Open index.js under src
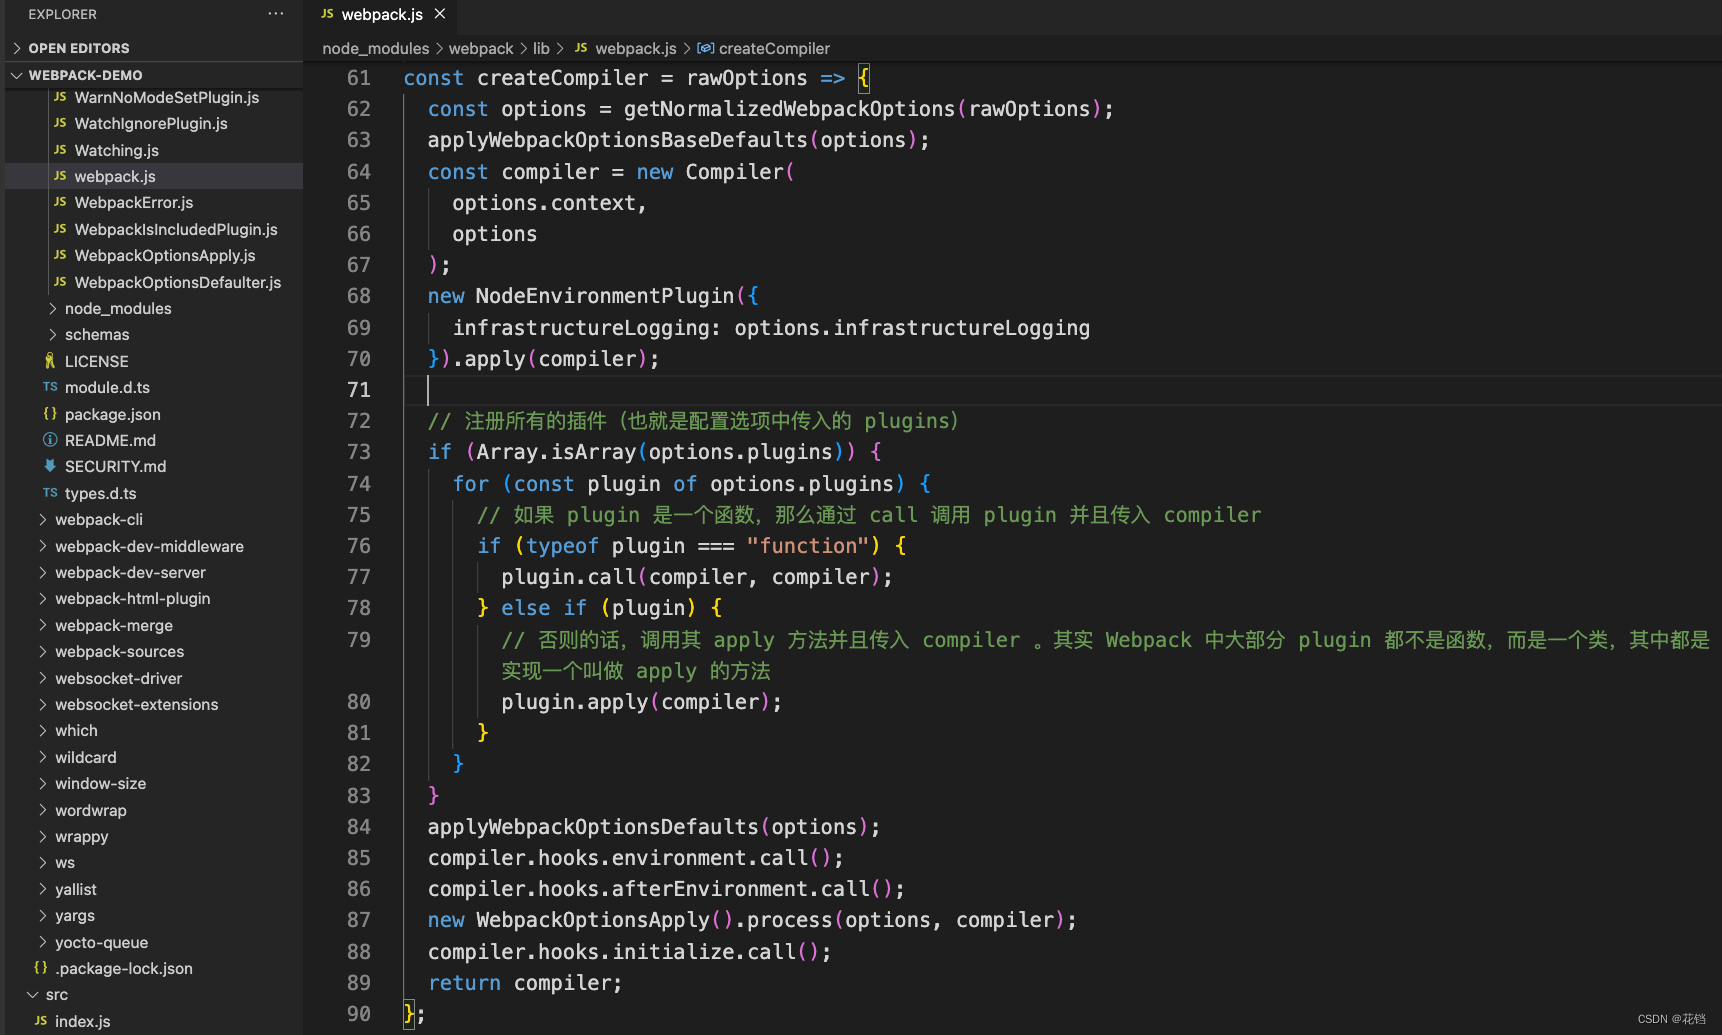Viewport: 1722px width, 1035px height. [x=82, y=1021]
